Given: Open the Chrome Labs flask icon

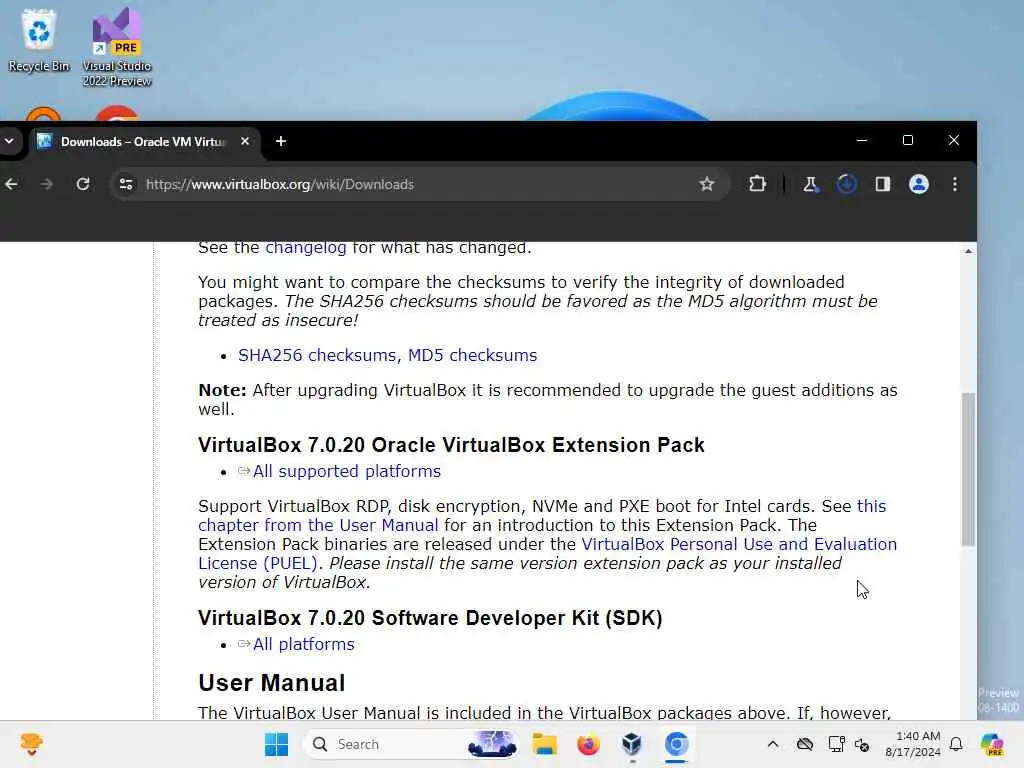Looking at the screenshot, I should coord(810,184).
